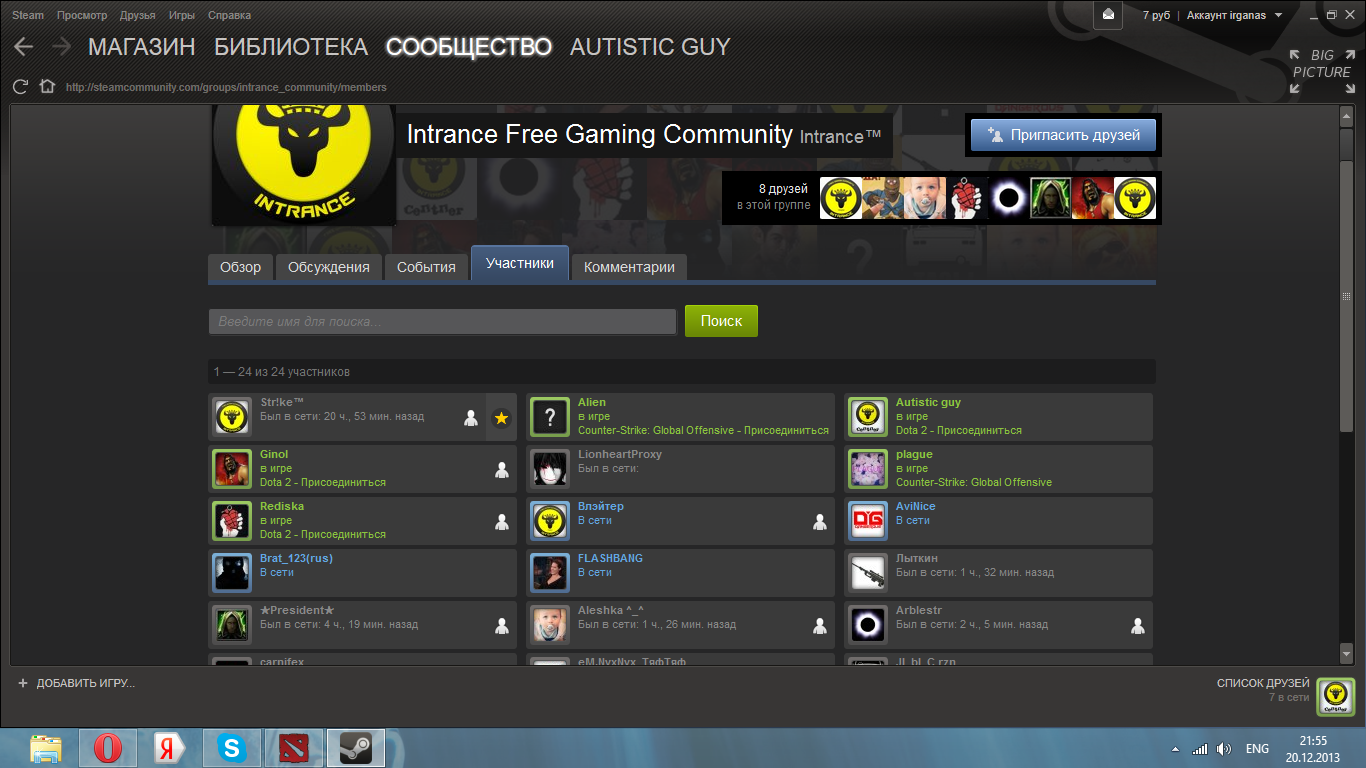Image resolution: width=1366 pixels, height=768 pixels.
Task: Open plague's avatar
Action: pyautogui.click(x=868, y=469)
